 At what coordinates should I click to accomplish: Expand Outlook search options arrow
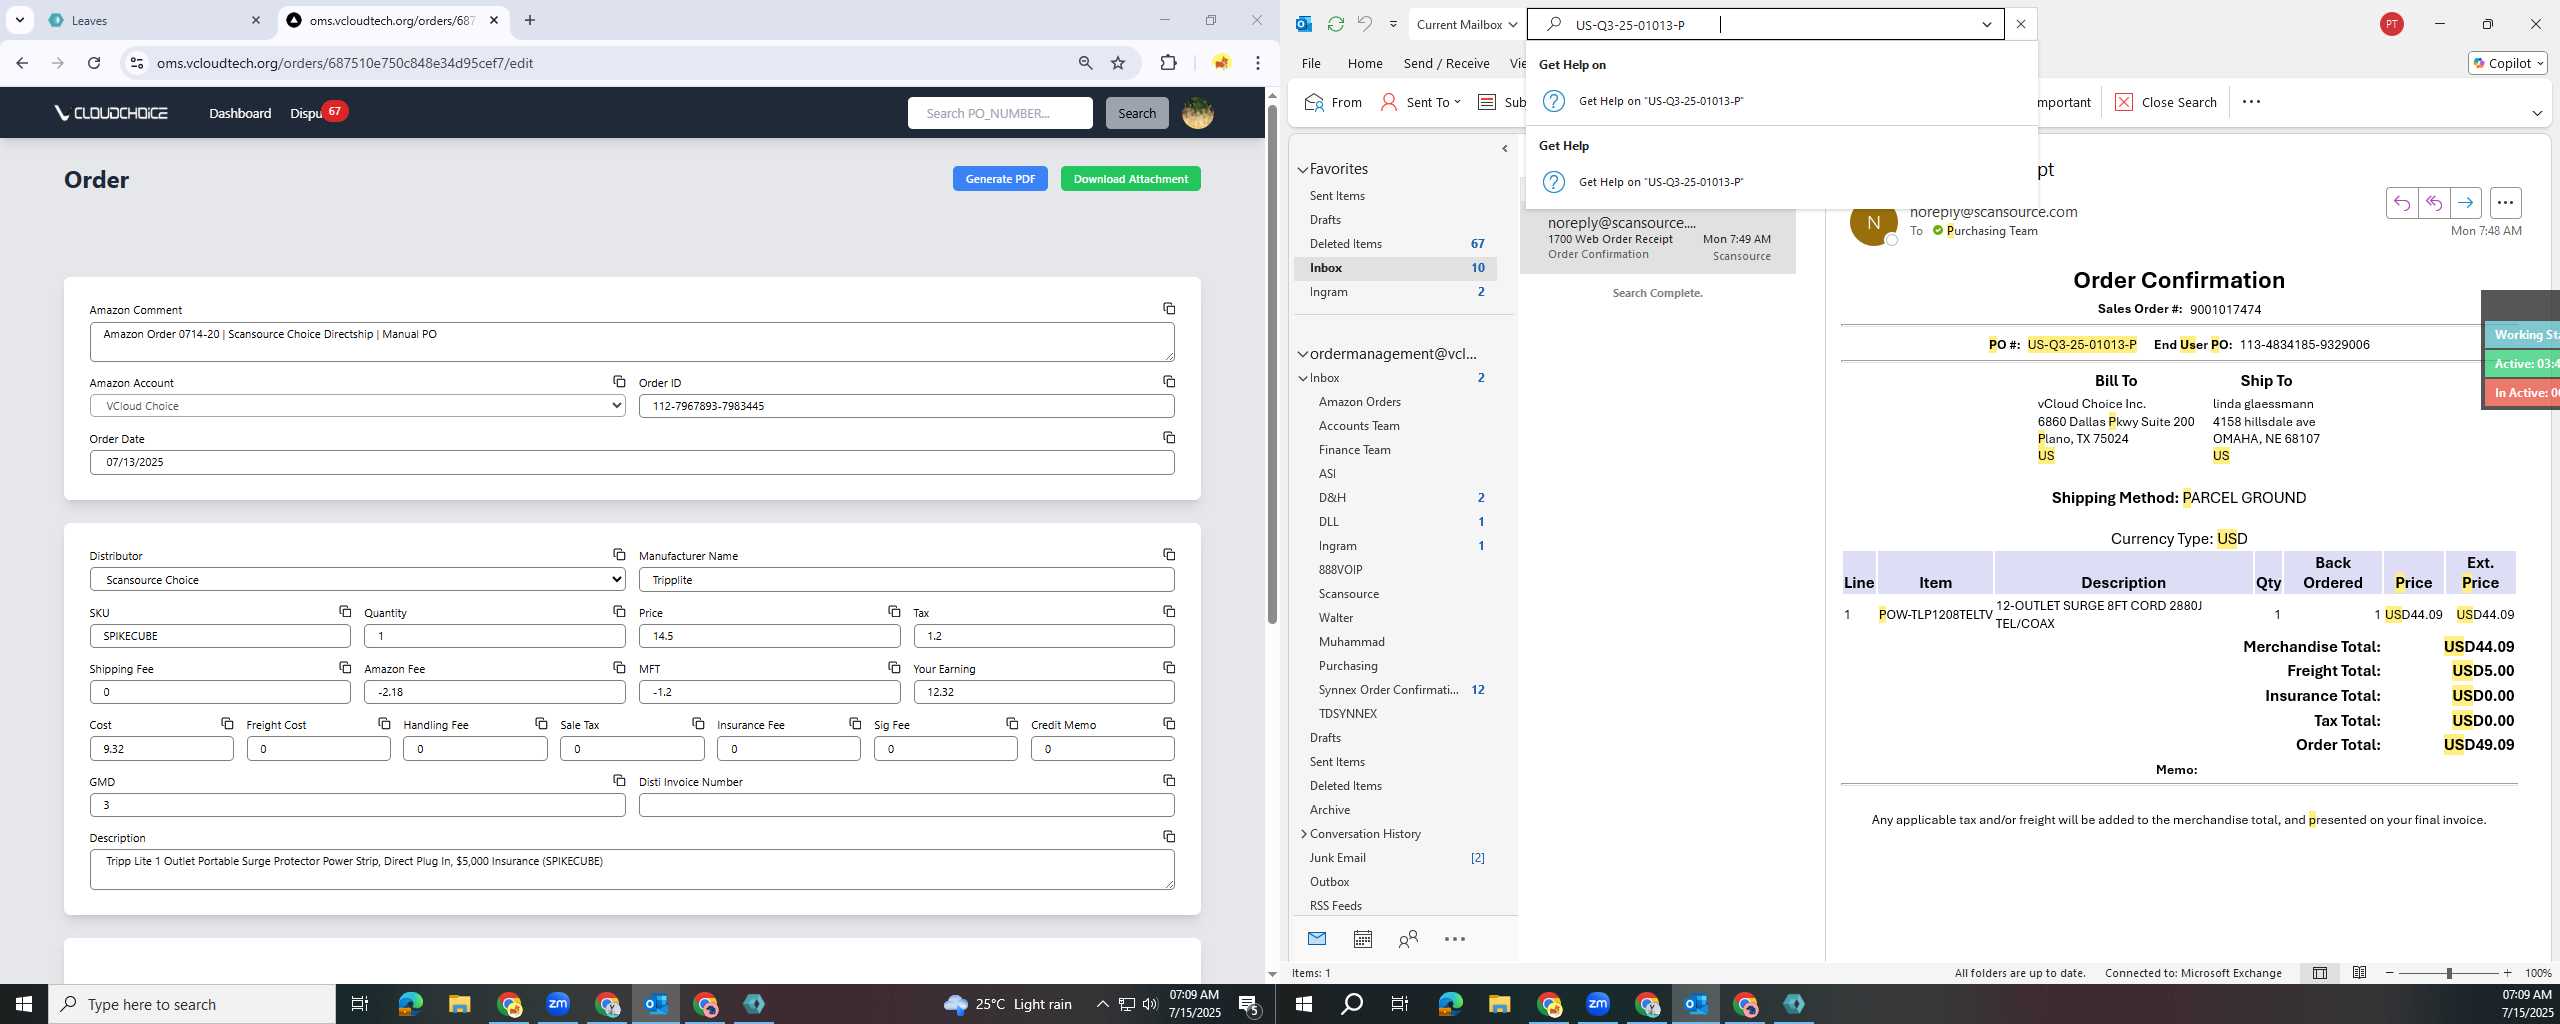click(1986, 24)
